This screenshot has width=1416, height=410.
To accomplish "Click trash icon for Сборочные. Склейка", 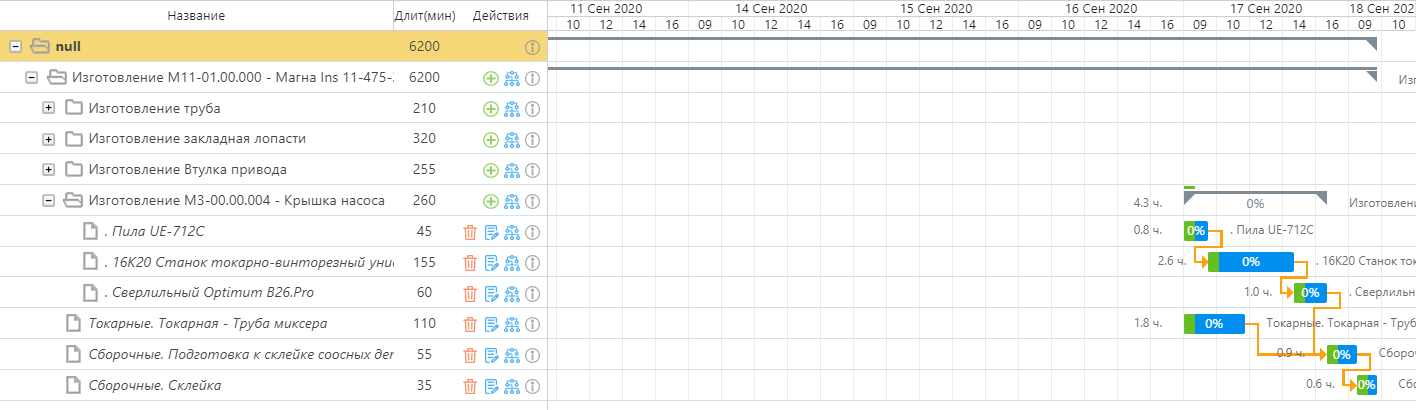I will point(470,386).
